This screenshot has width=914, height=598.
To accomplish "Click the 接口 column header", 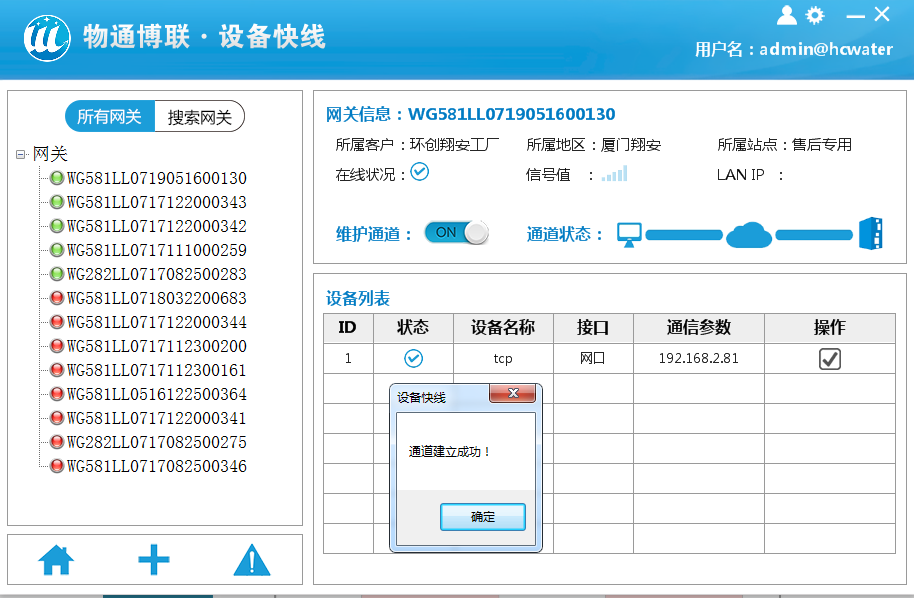I will (x=593, y=328).
